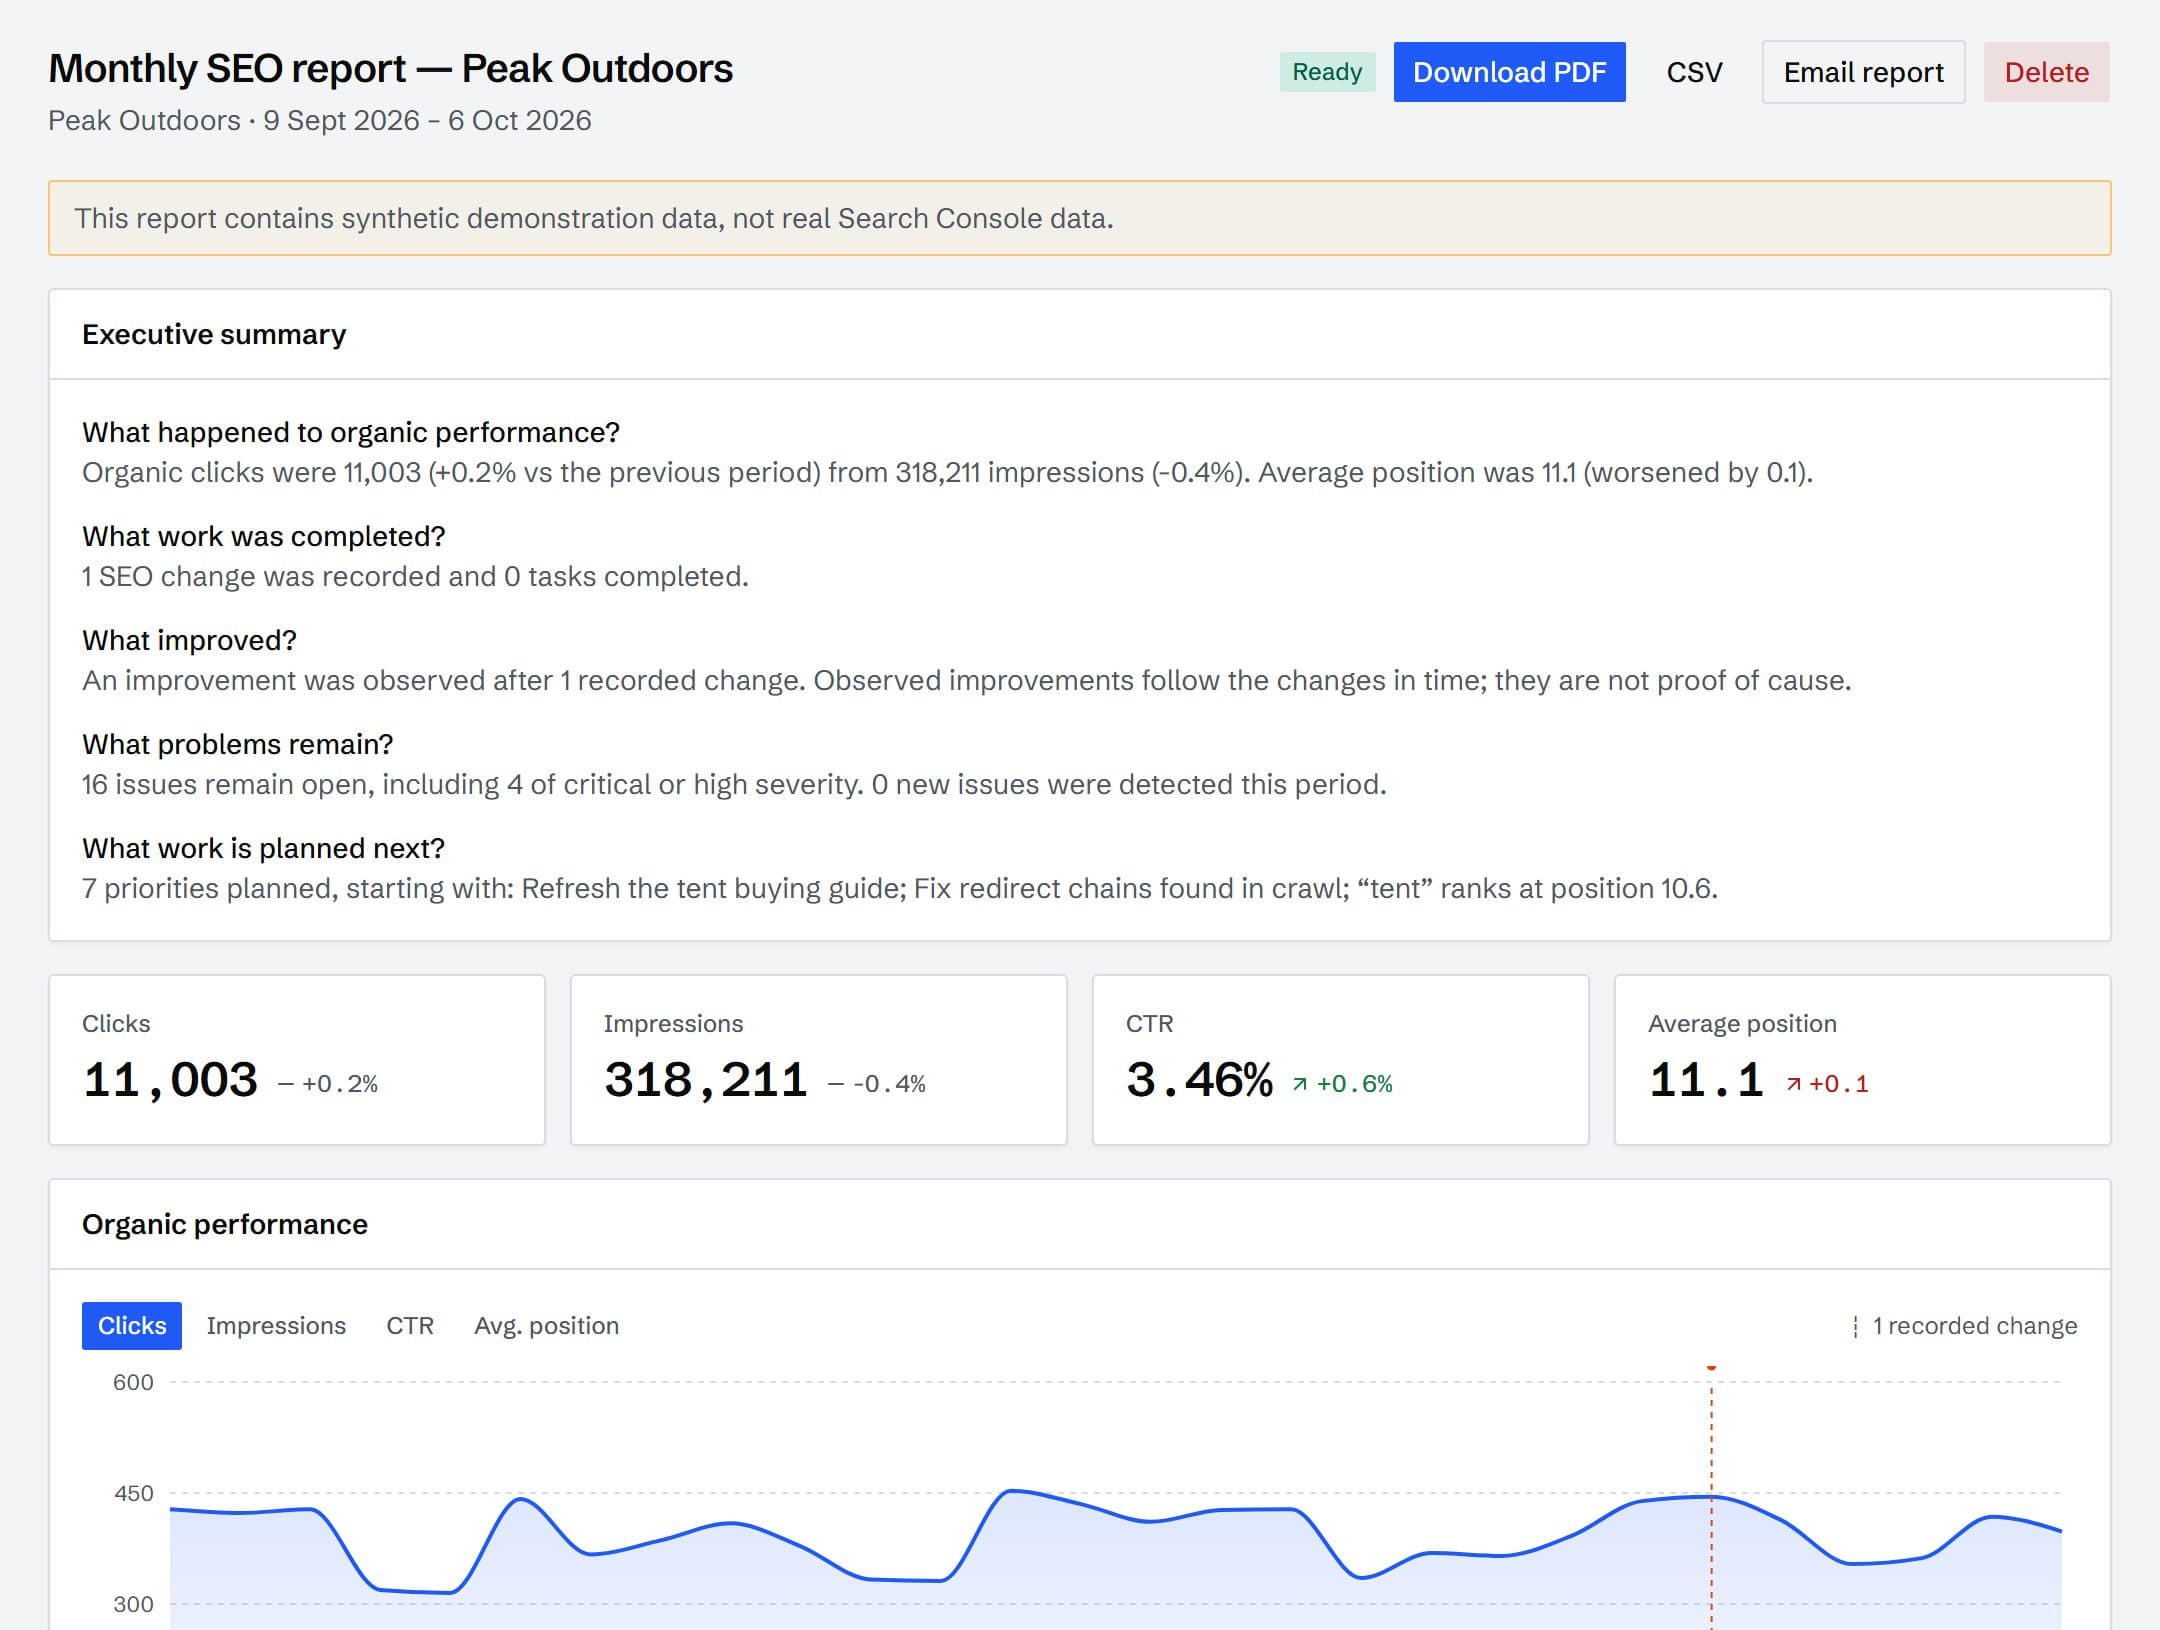Click the '16 issues remain open' sentence

(734, 784)
